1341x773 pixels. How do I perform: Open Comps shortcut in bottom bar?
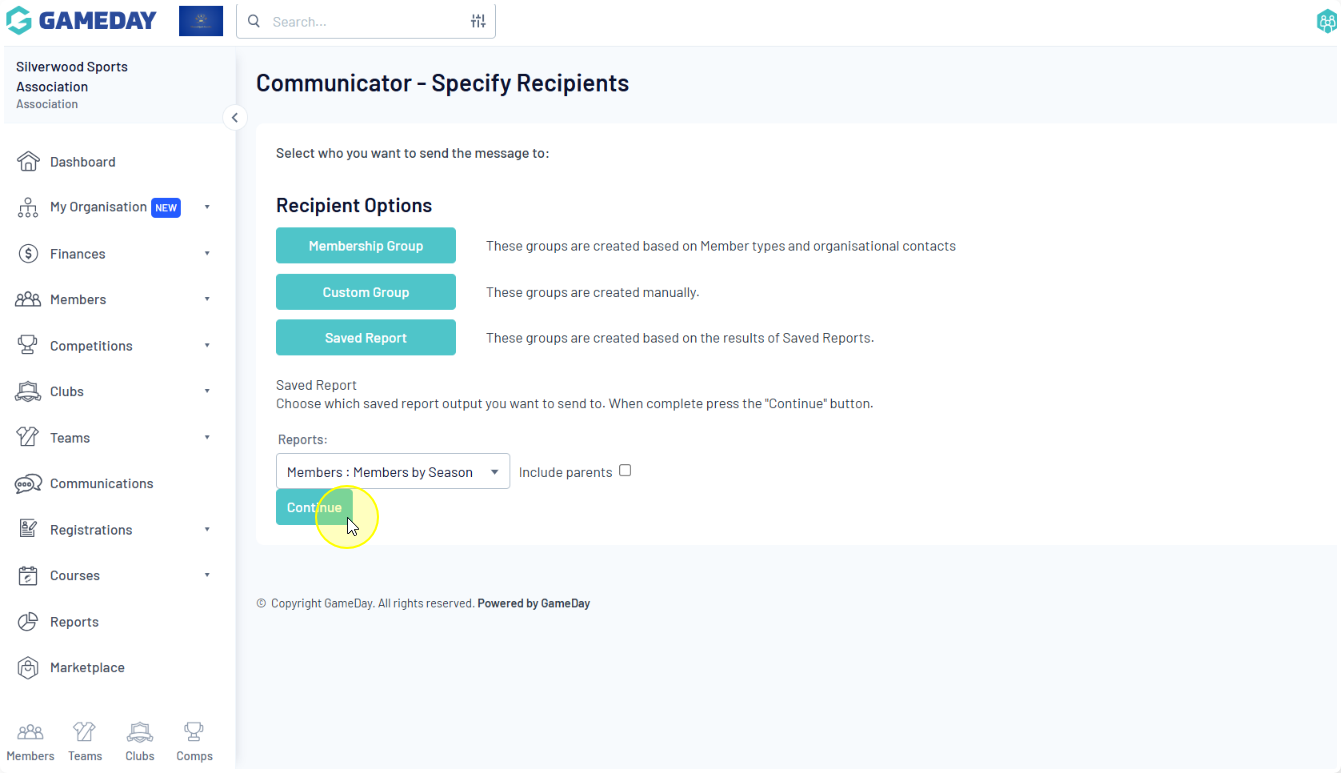click(194, 741)
